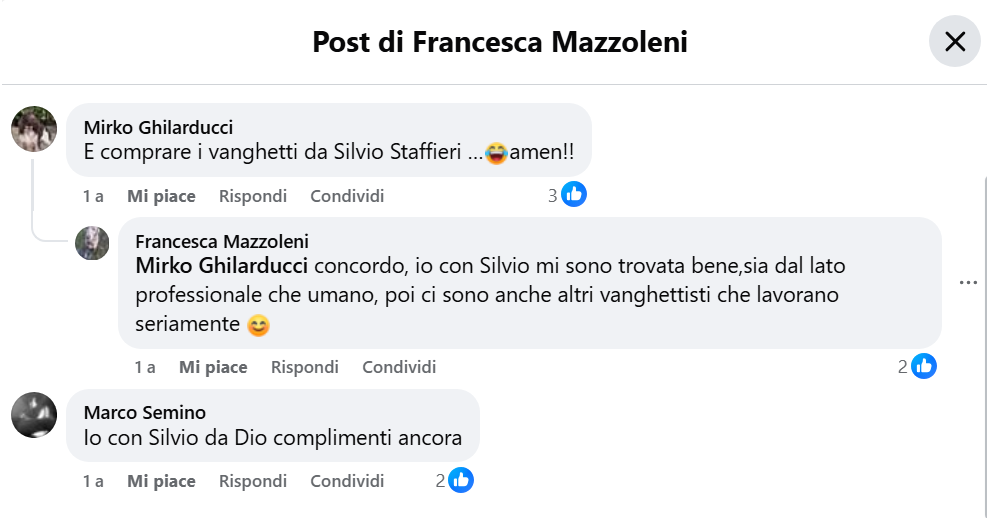Open Francesca Mazzoleni's reply avatar
The image size is (987, 518).
(x=92, y=243)
